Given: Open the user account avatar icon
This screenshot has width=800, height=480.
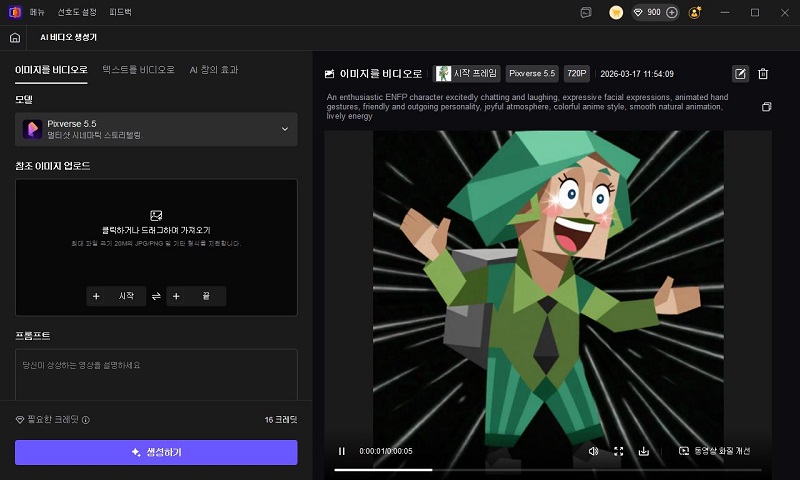Looking at the screenshot, I should coord(694,12).
